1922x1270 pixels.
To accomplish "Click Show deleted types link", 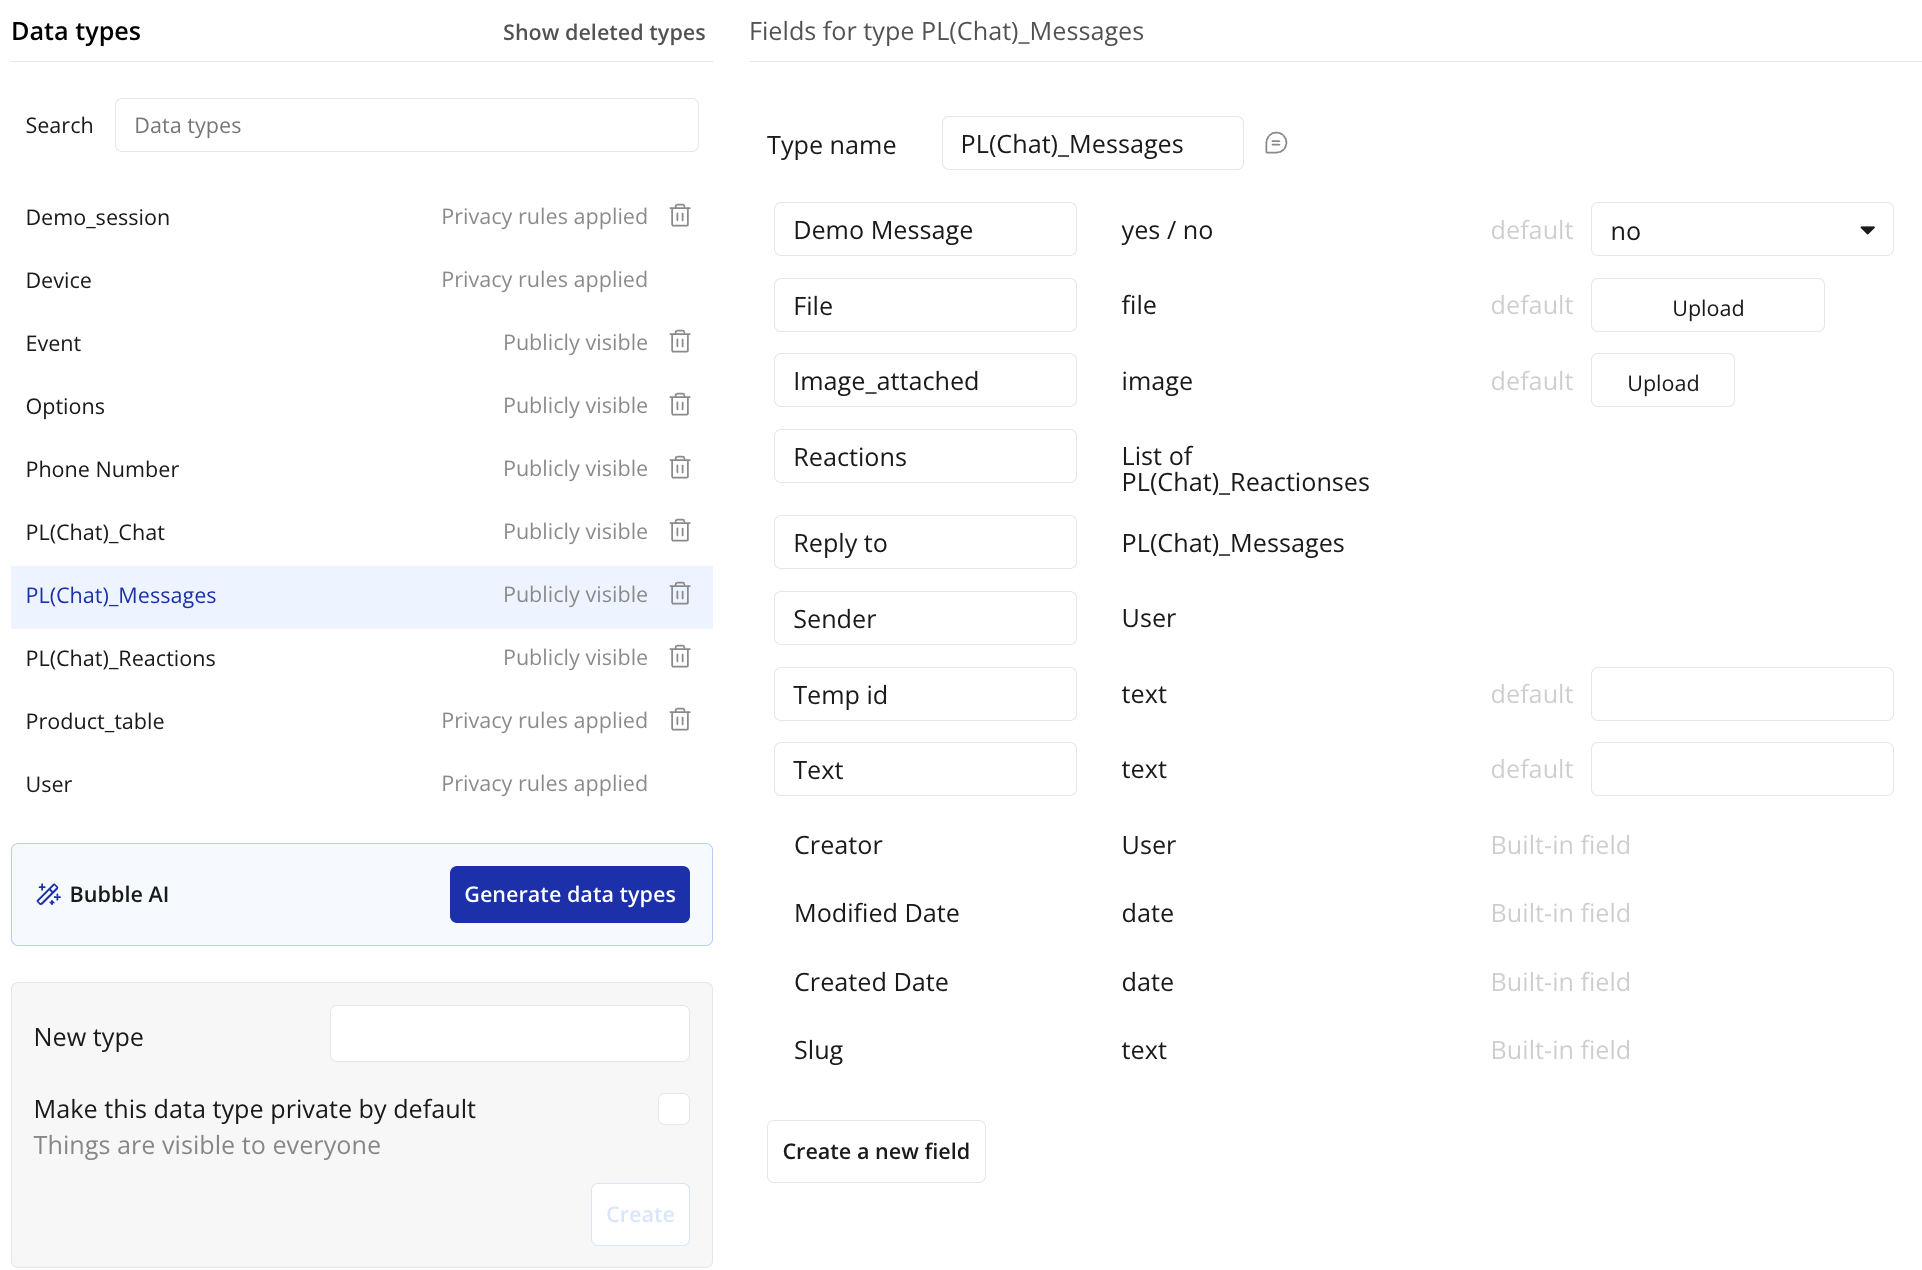I will [x=603, y=32].
